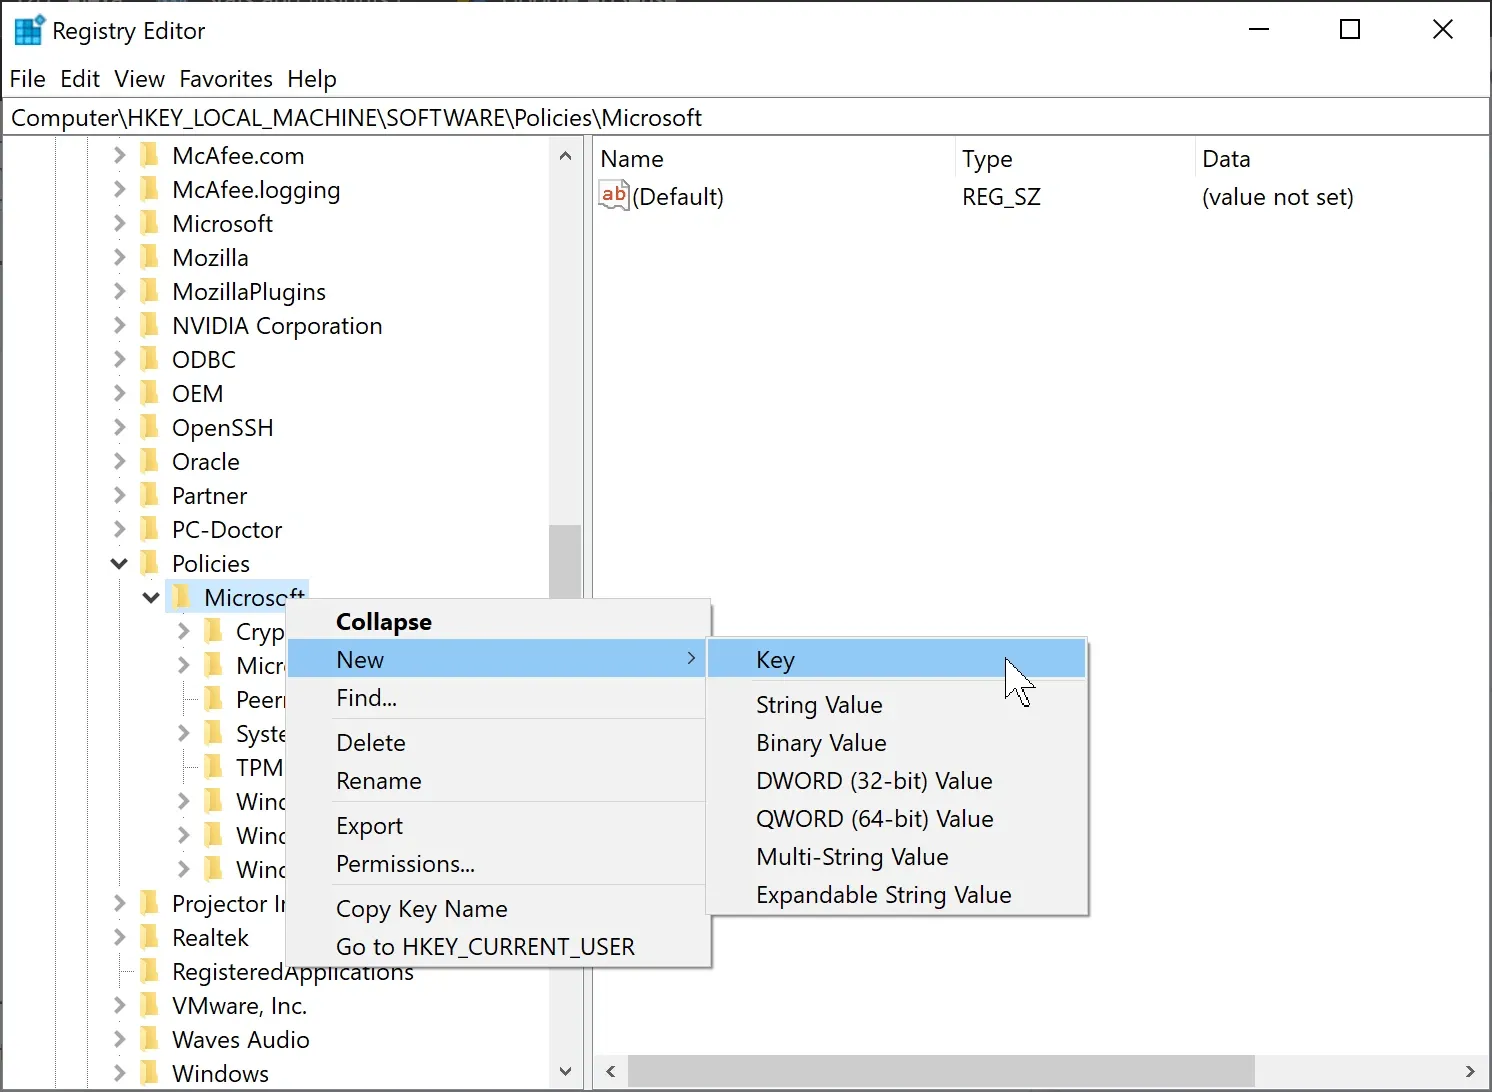The width and height of the screenshot is (1492, 1092).
Task: Click the horizontal scrollbar right arrow
Action: click(x=1469, y=1071)
